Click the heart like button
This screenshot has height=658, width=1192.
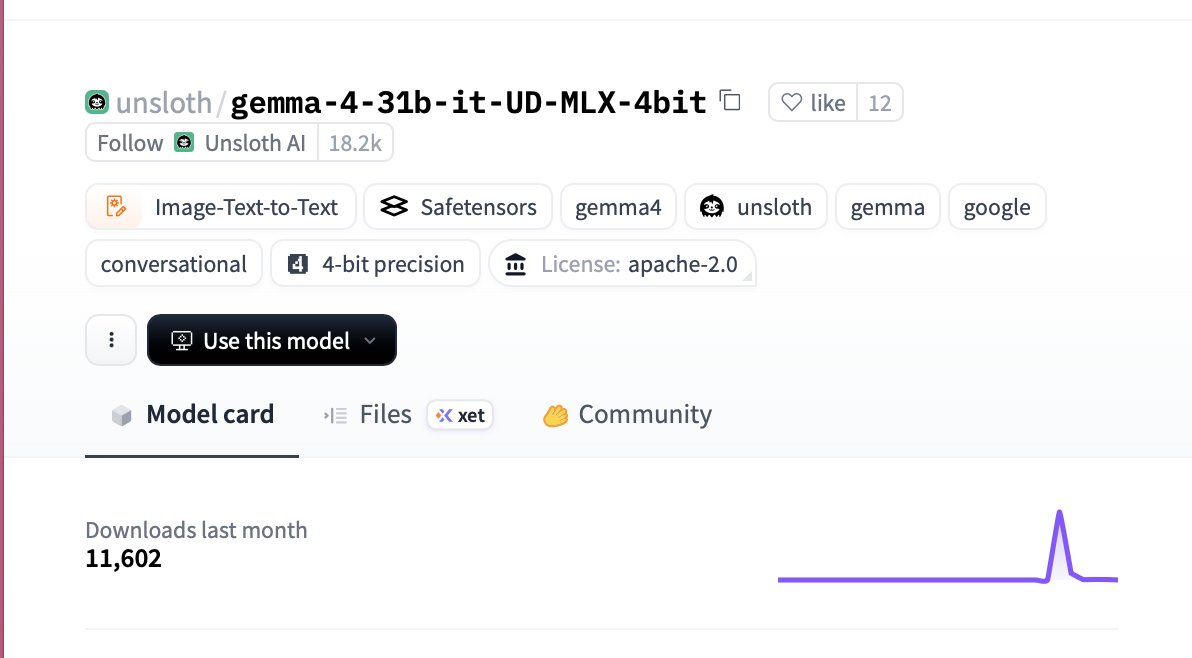point(812,103)
